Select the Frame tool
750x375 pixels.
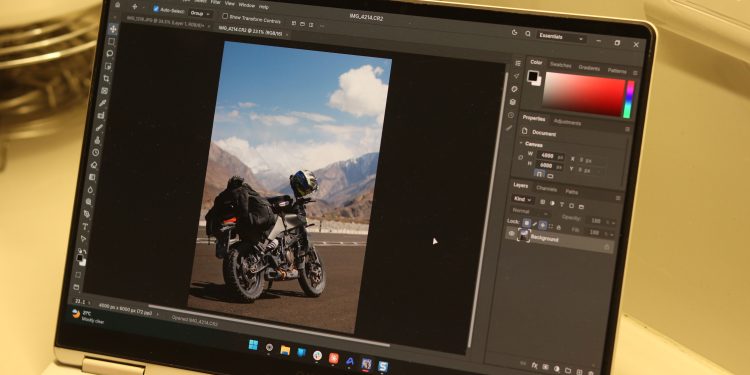[x=105, y=91]
